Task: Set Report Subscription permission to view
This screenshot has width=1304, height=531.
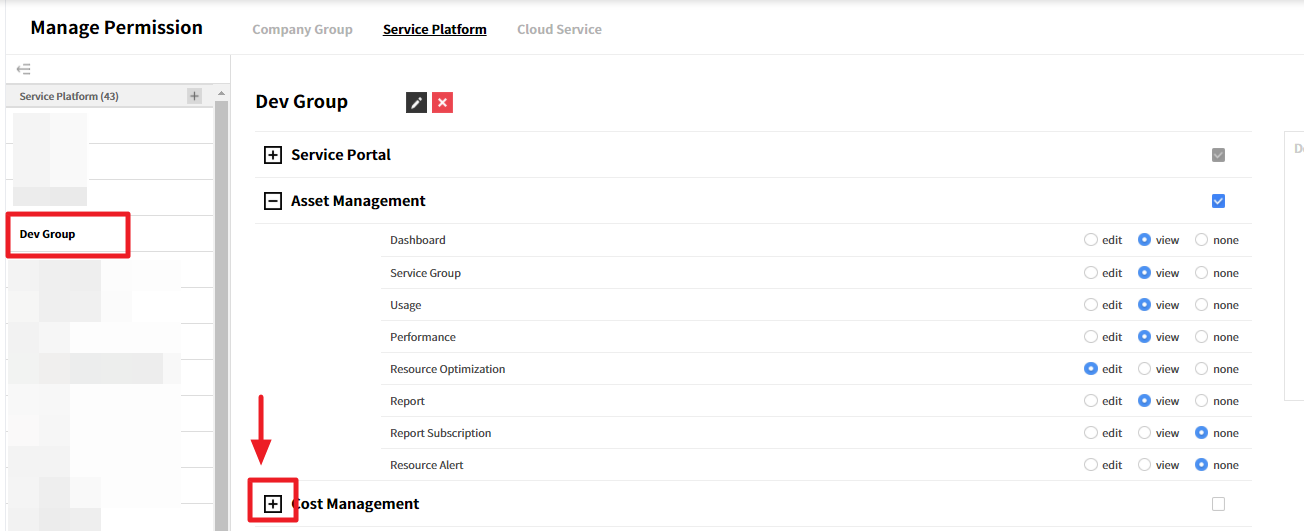Action: [1145, 433]
